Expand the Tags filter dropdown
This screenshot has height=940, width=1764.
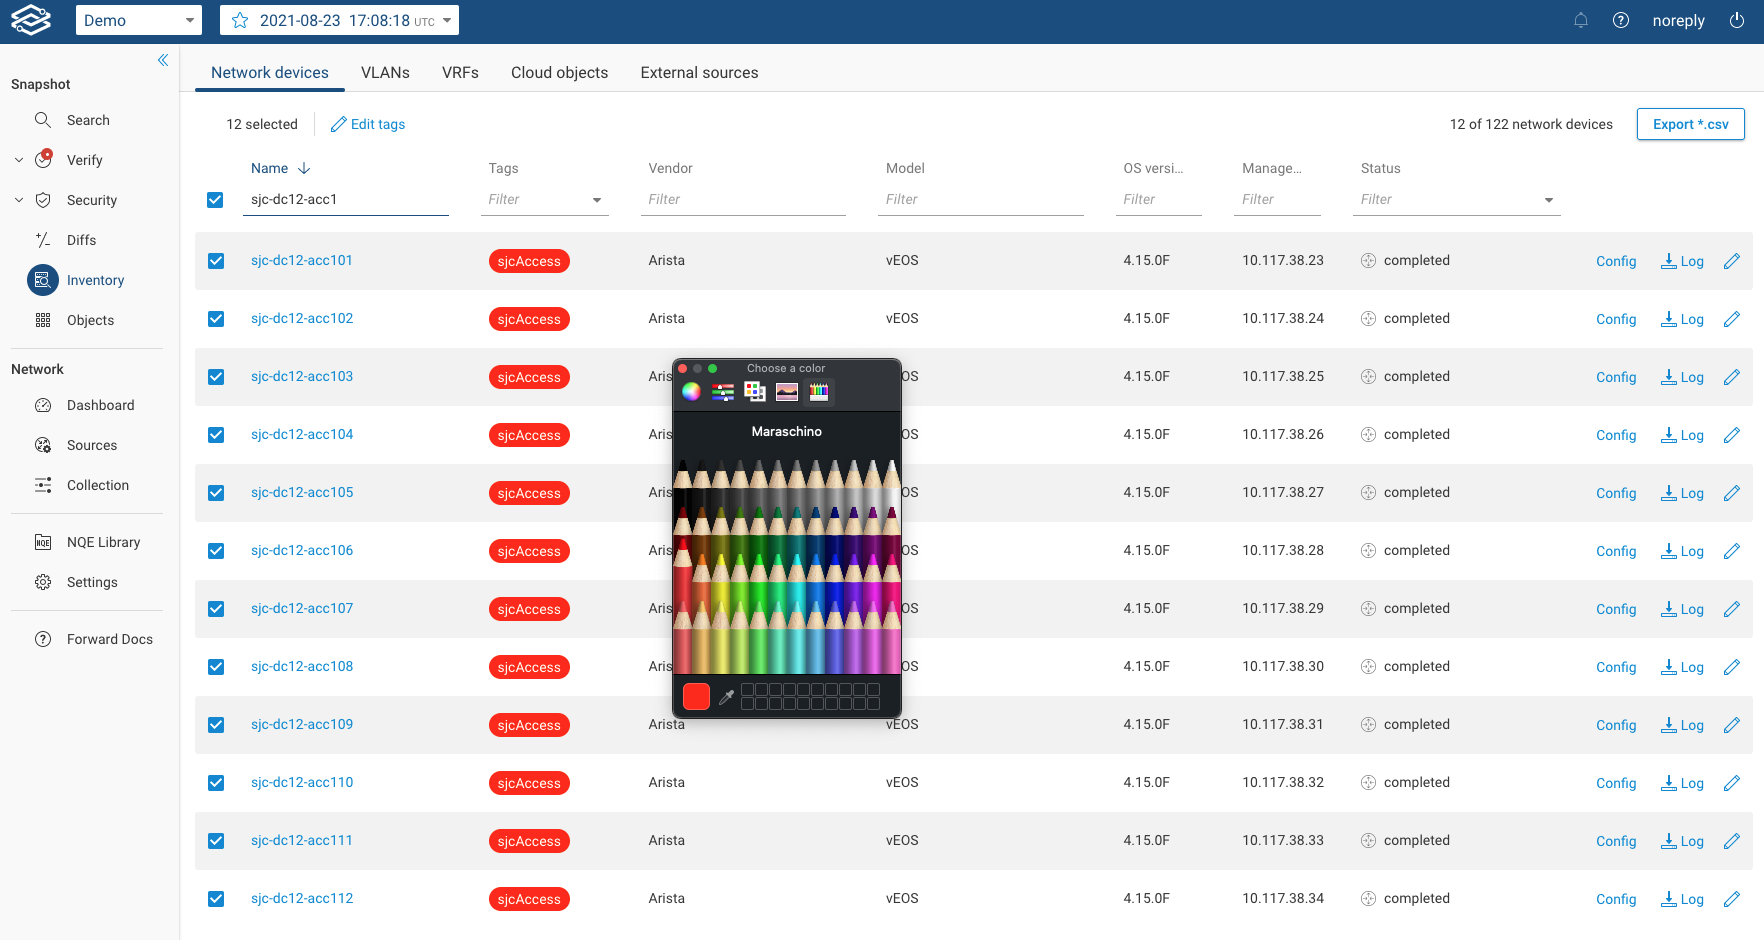click(597, 200)
